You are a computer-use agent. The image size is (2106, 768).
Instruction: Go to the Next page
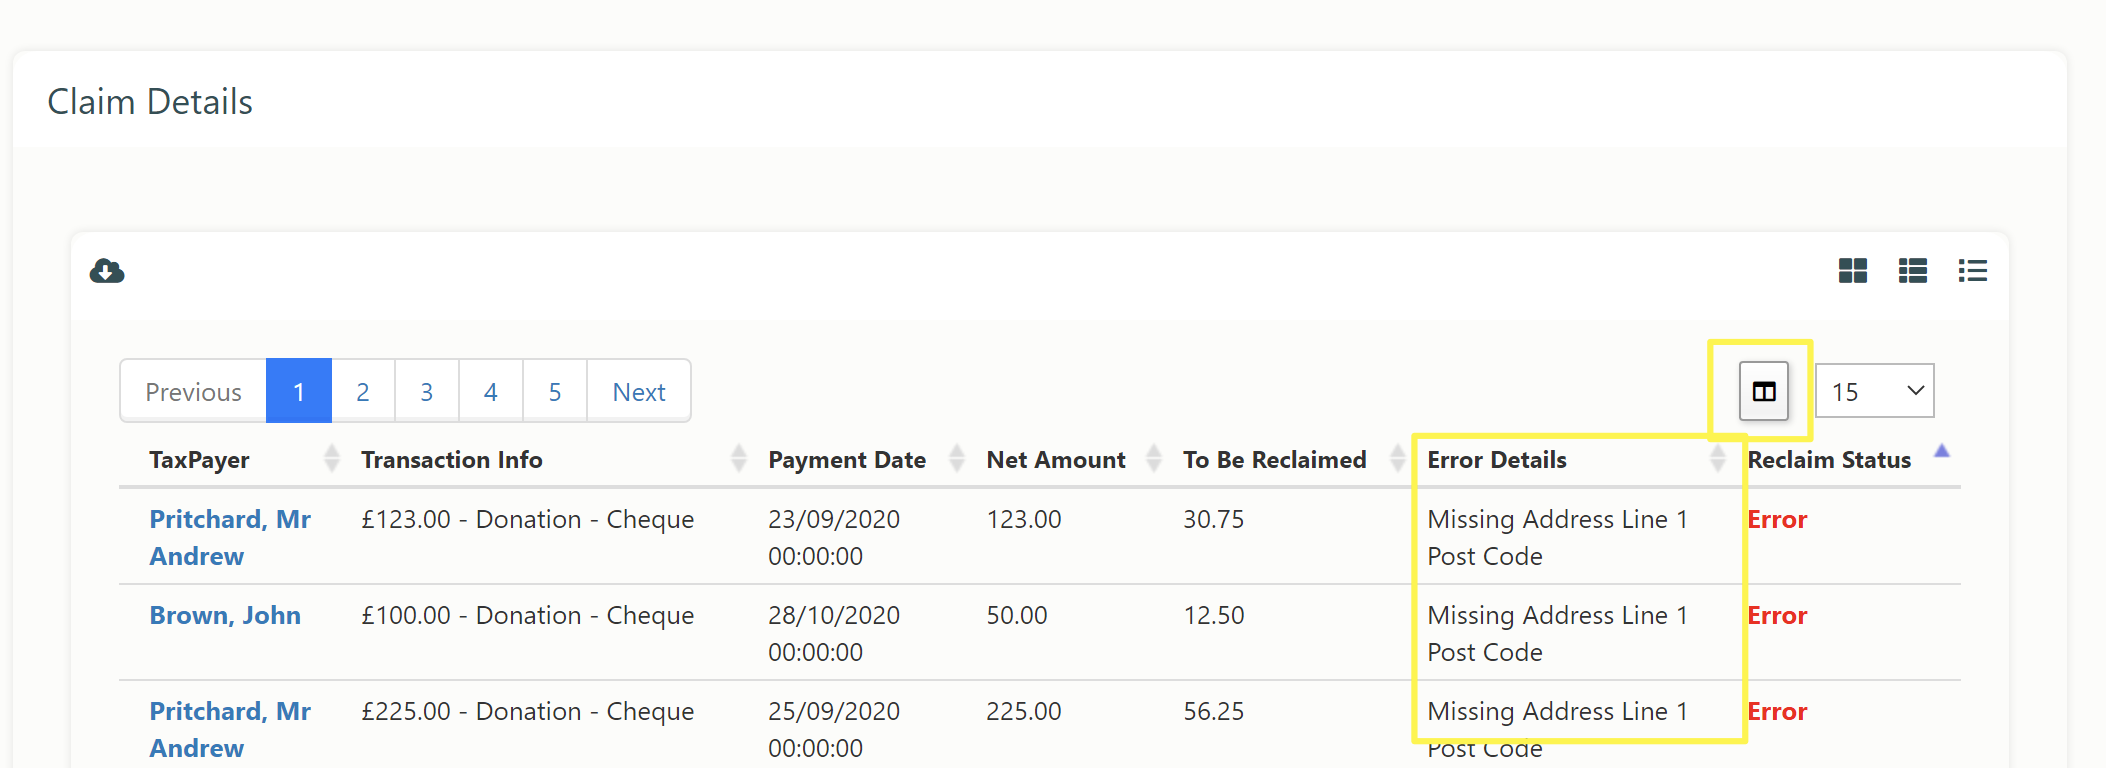coord(639,391)
